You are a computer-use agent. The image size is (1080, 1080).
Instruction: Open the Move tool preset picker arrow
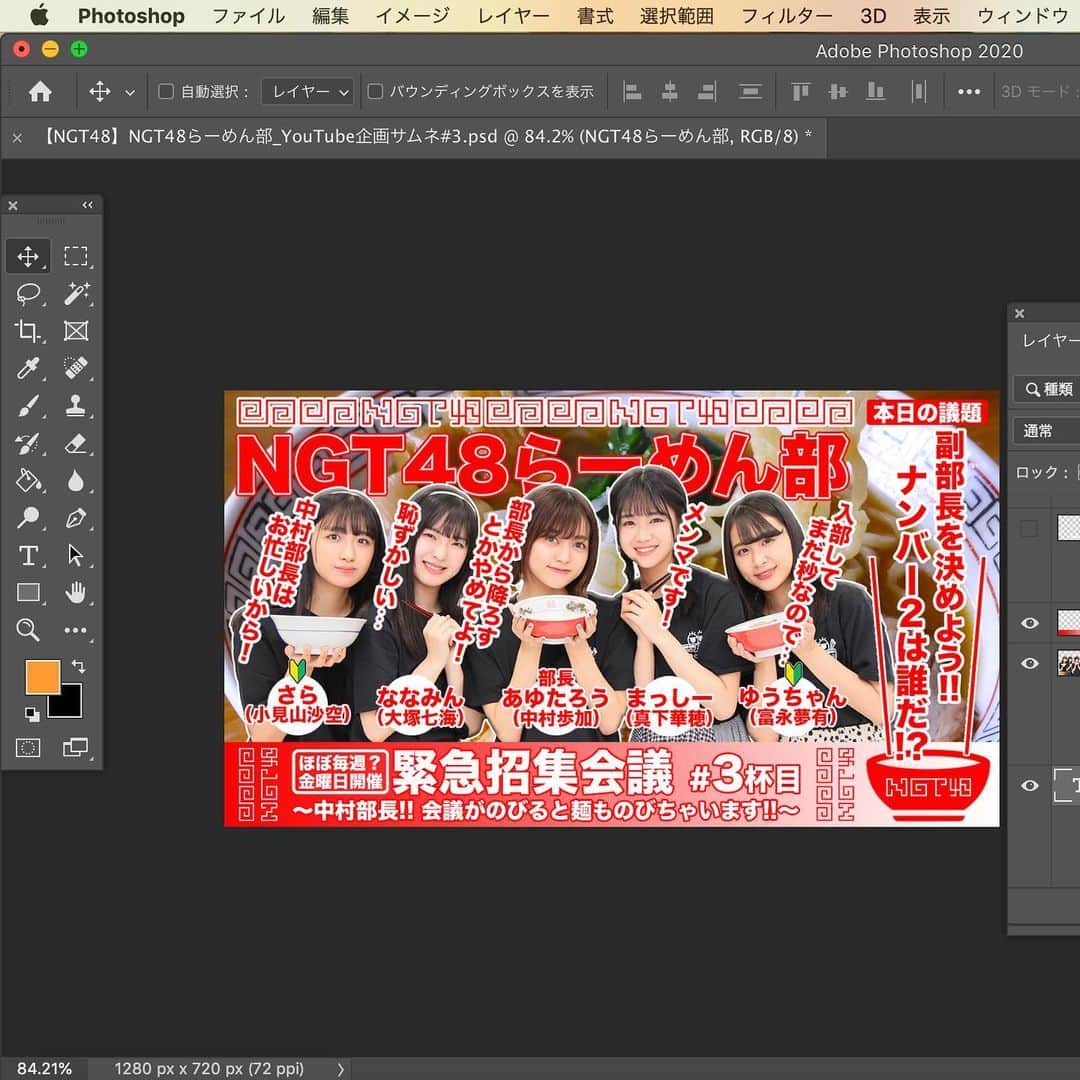129,92
